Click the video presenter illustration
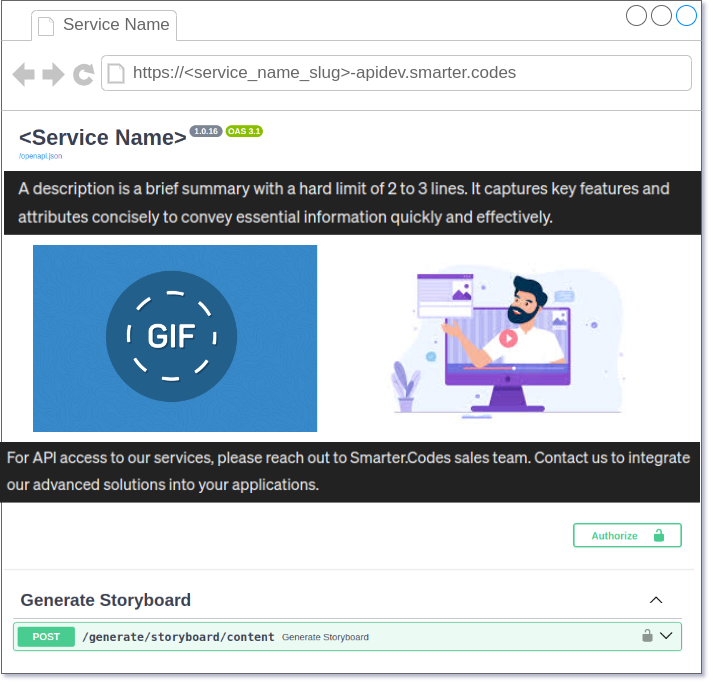 508,342
